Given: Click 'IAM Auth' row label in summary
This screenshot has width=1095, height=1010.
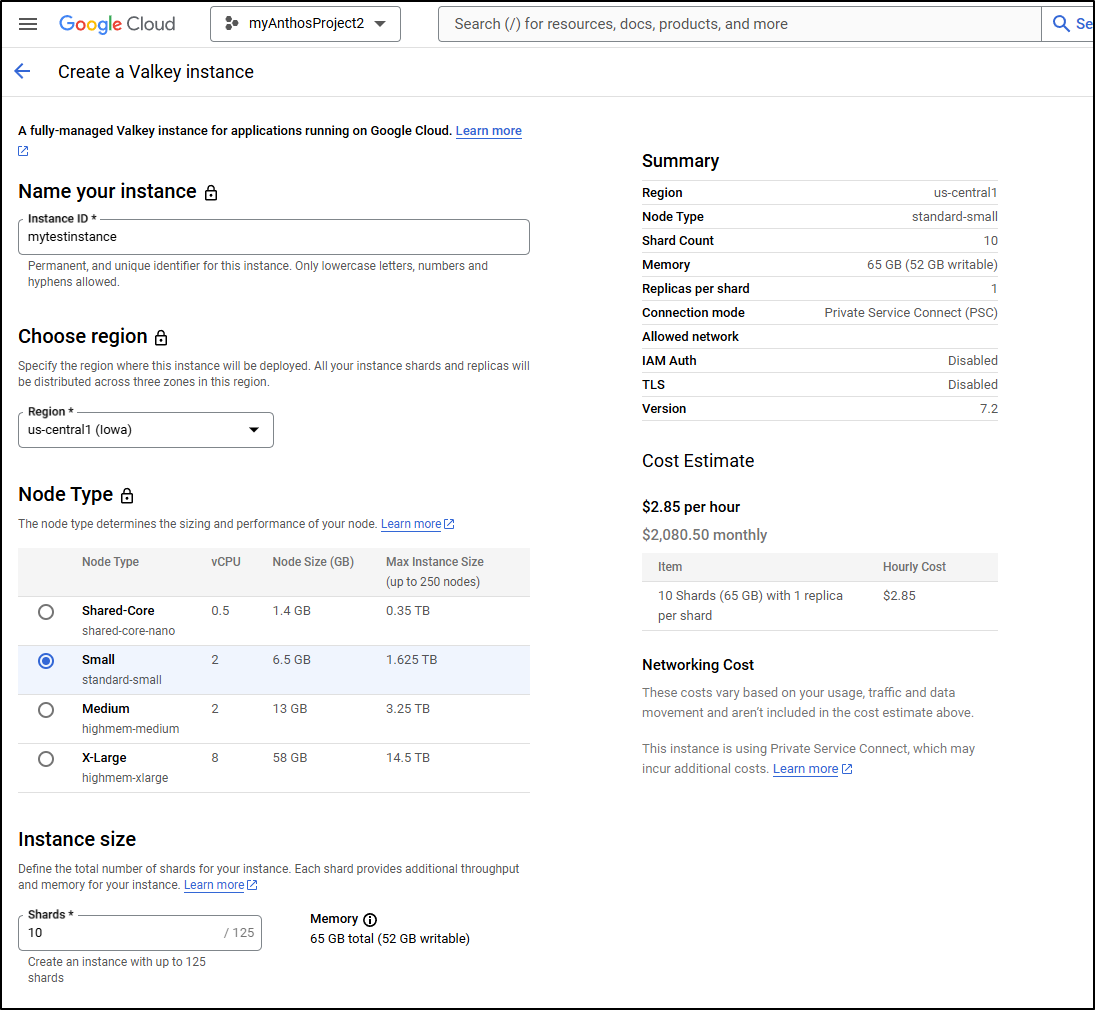Looking at the screenshot, I should pos(669,360).
